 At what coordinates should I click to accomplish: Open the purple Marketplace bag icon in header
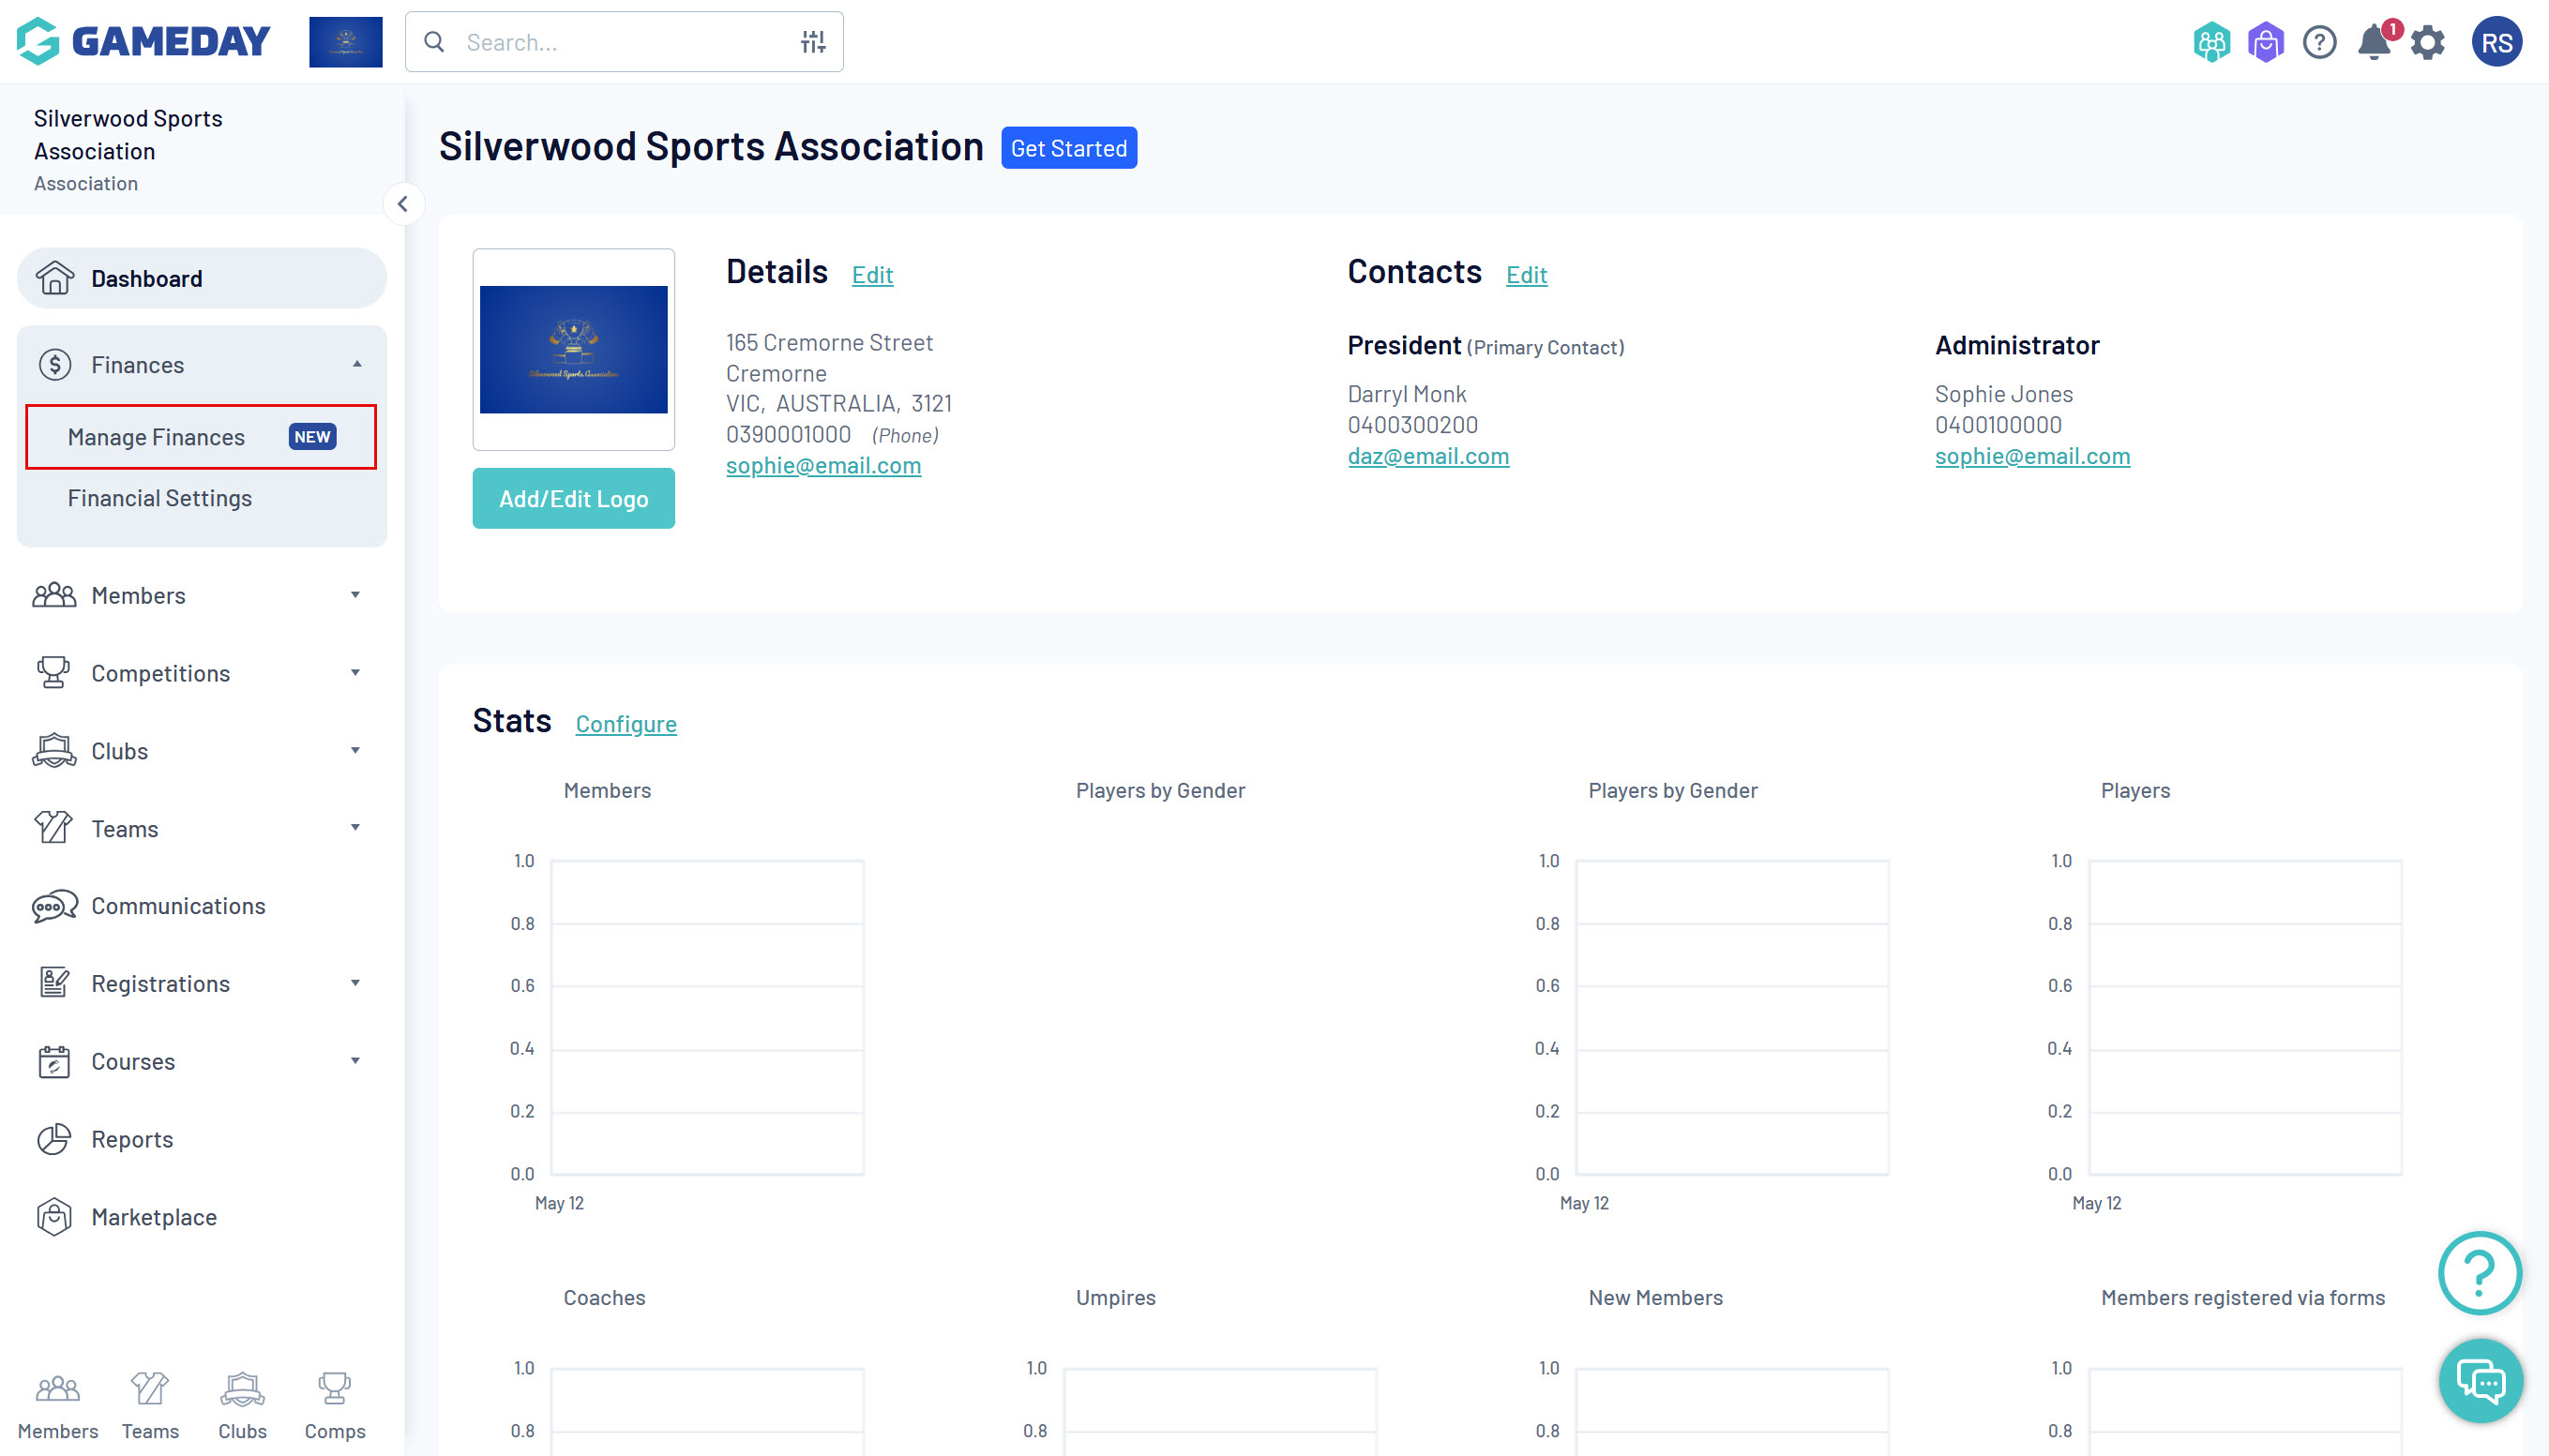[x=2265, y=43]
